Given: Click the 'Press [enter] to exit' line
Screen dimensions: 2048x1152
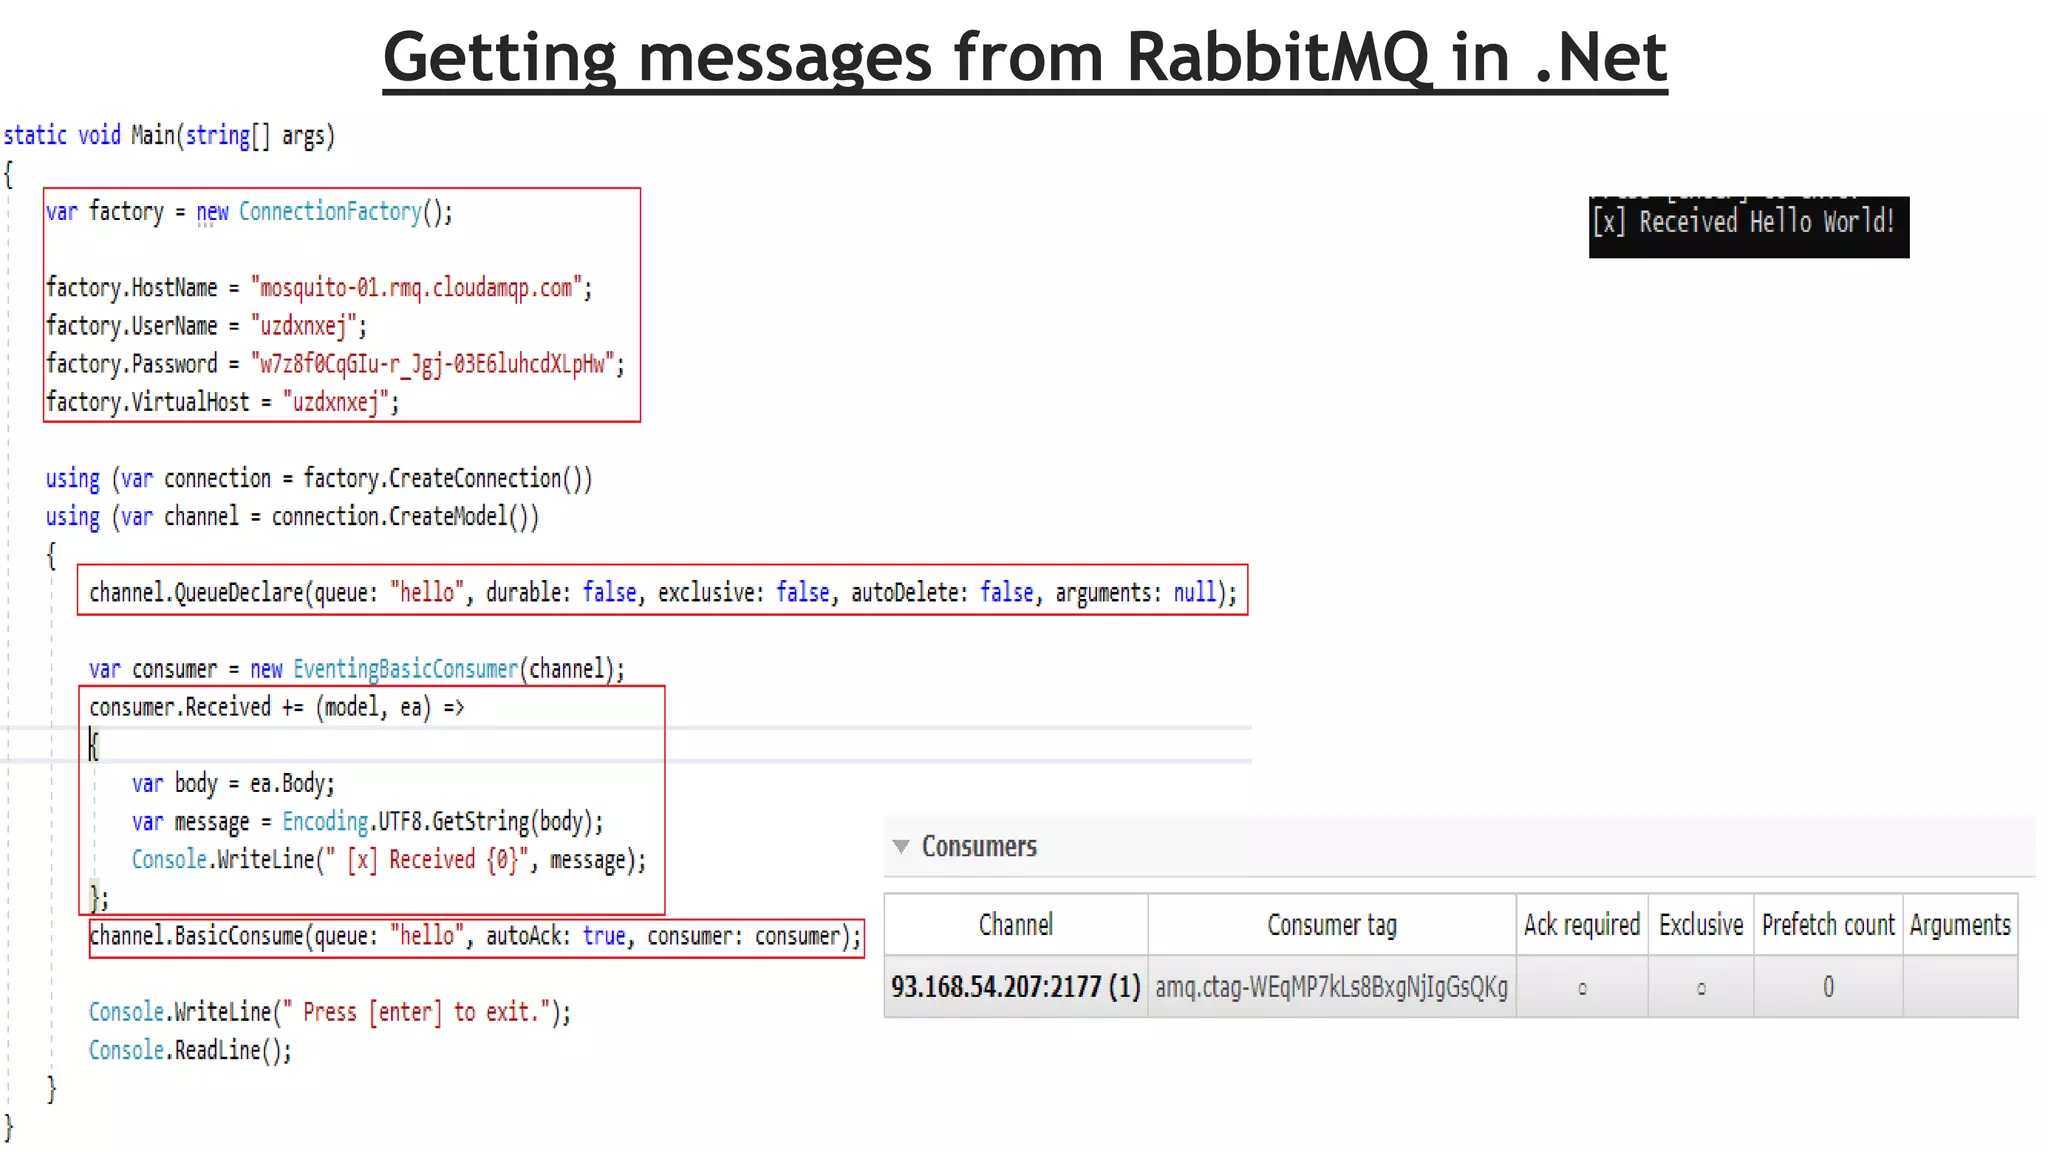Looking at the screenshot, I should (330, 1012).
